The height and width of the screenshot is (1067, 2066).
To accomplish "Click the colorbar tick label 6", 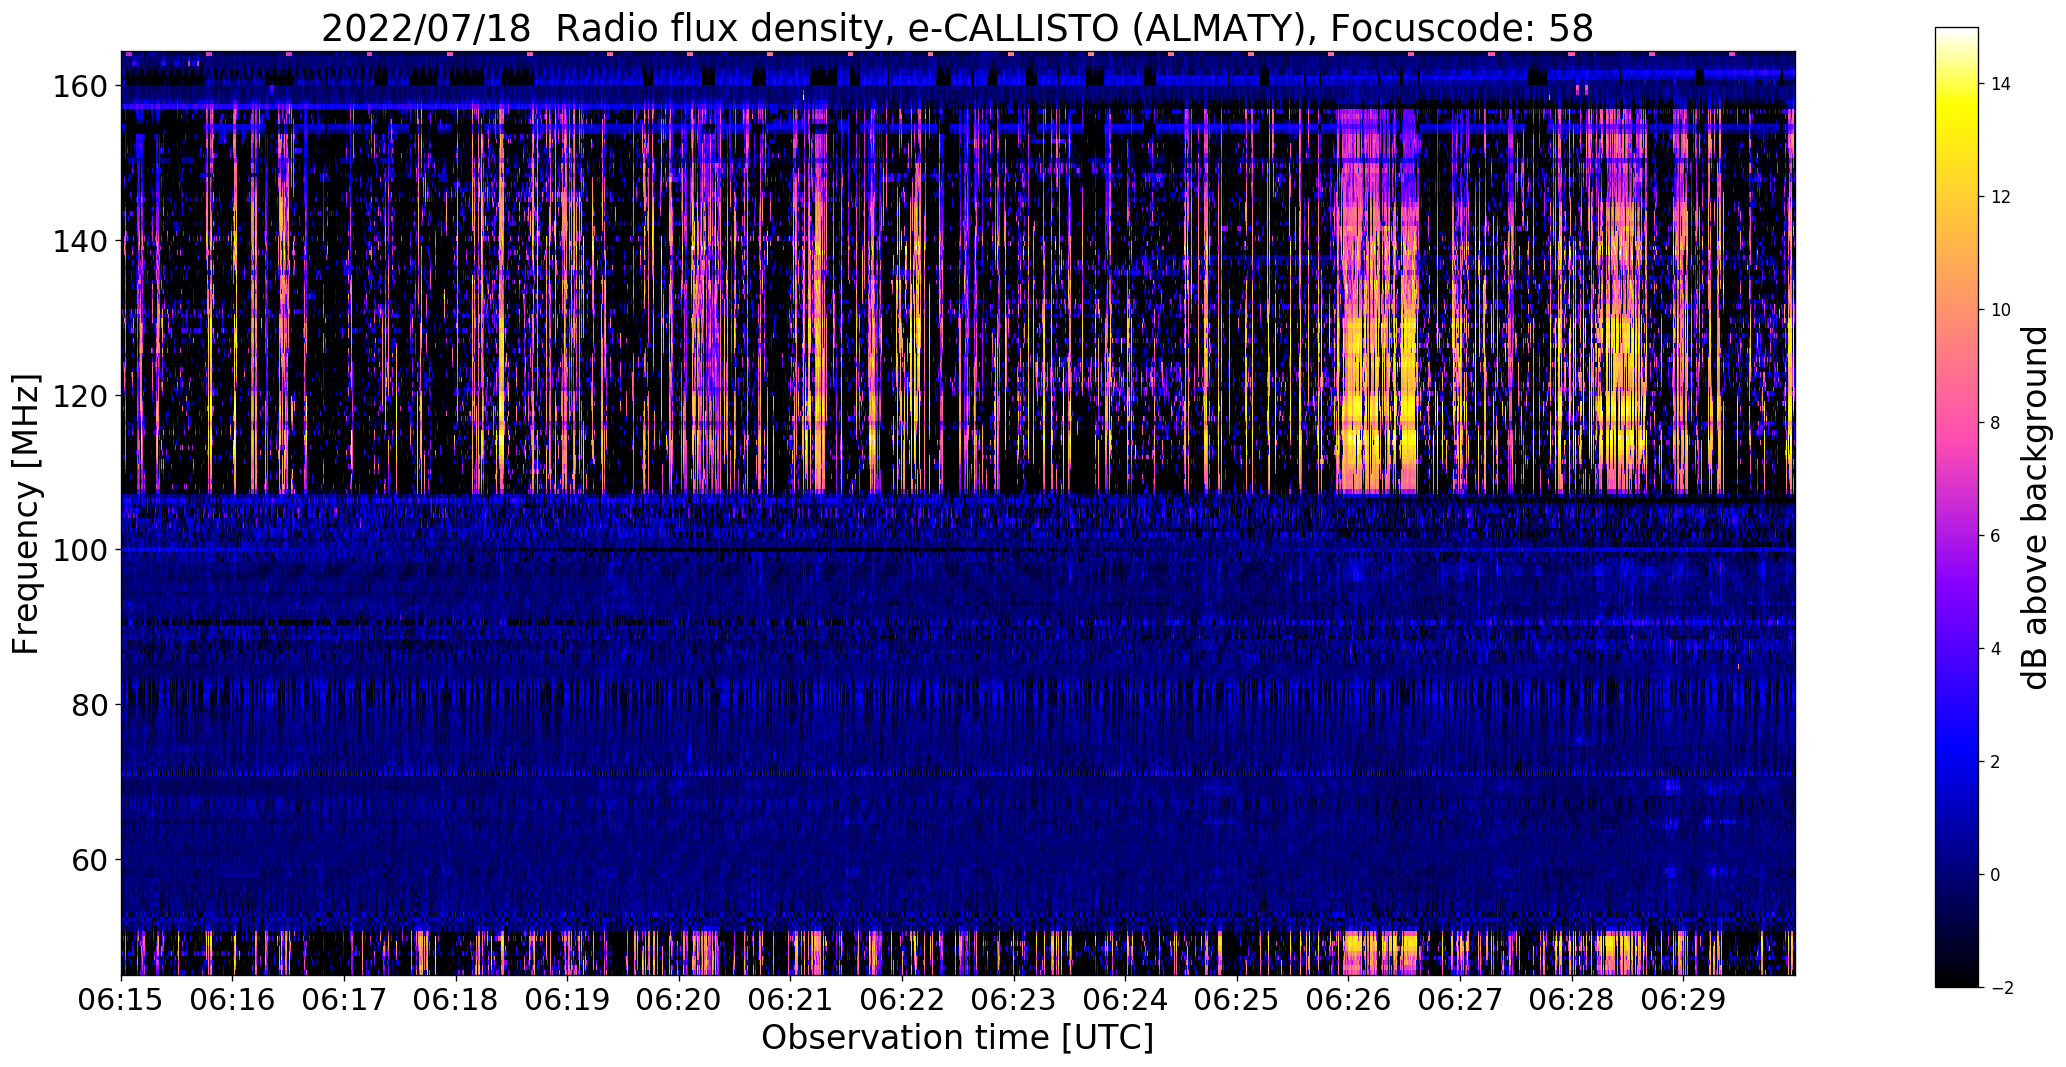I will coord(1995,536).
